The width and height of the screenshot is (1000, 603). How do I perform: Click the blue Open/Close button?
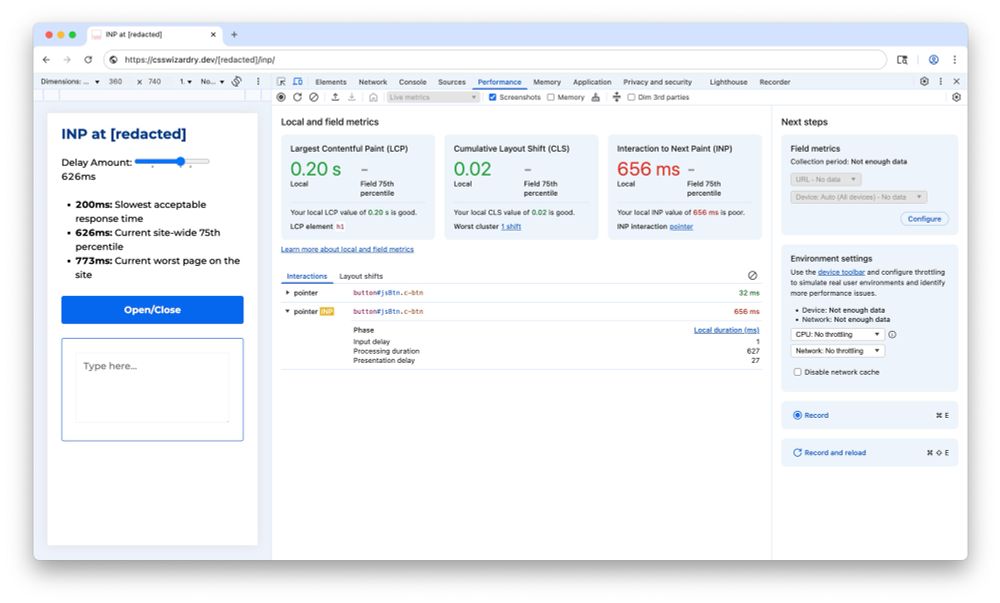tap(152, 310)
